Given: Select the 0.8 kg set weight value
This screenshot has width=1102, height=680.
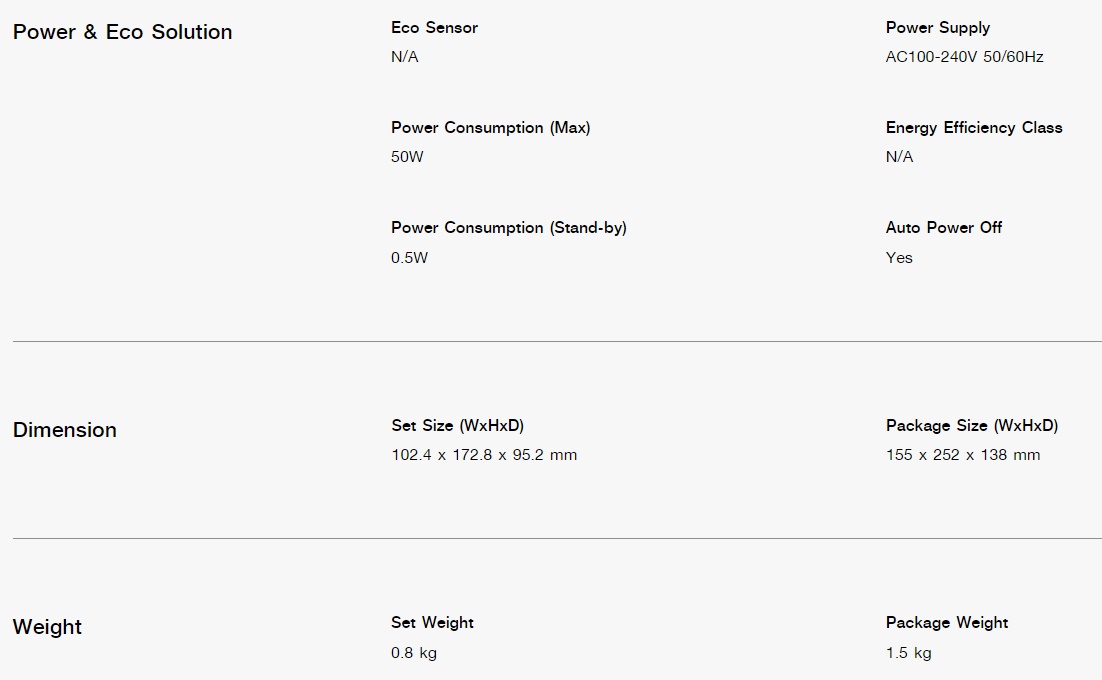Looking at the screenshot, I should pos(414,653).
